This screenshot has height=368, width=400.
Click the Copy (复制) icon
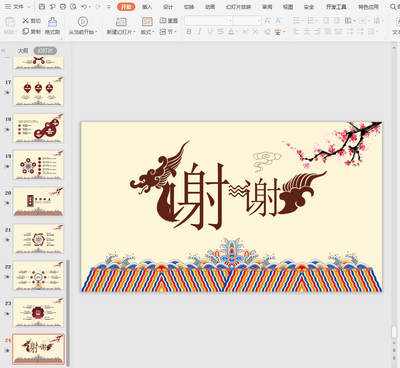(x=26, y=32)
